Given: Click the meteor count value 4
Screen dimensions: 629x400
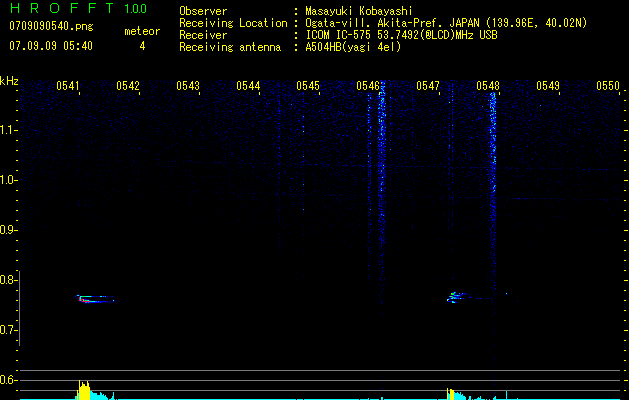Looking at the screenshot, I should (142, 46).
